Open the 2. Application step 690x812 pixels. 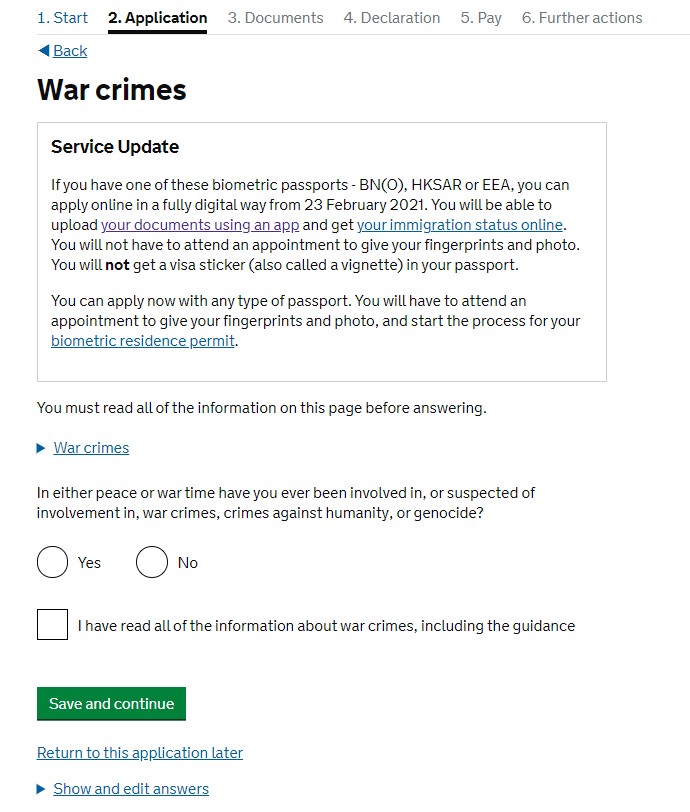[x=157, y=18]
